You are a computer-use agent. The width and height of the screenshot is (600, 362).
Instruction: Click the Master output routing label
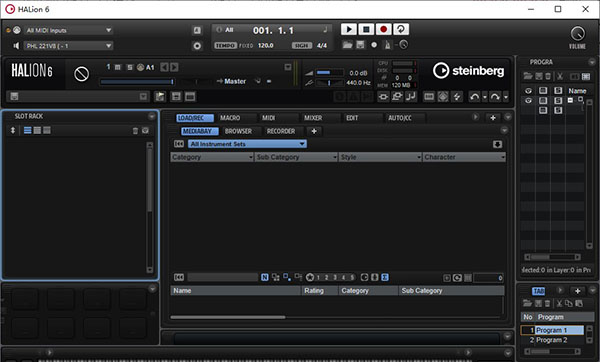(x=235, y=81)
